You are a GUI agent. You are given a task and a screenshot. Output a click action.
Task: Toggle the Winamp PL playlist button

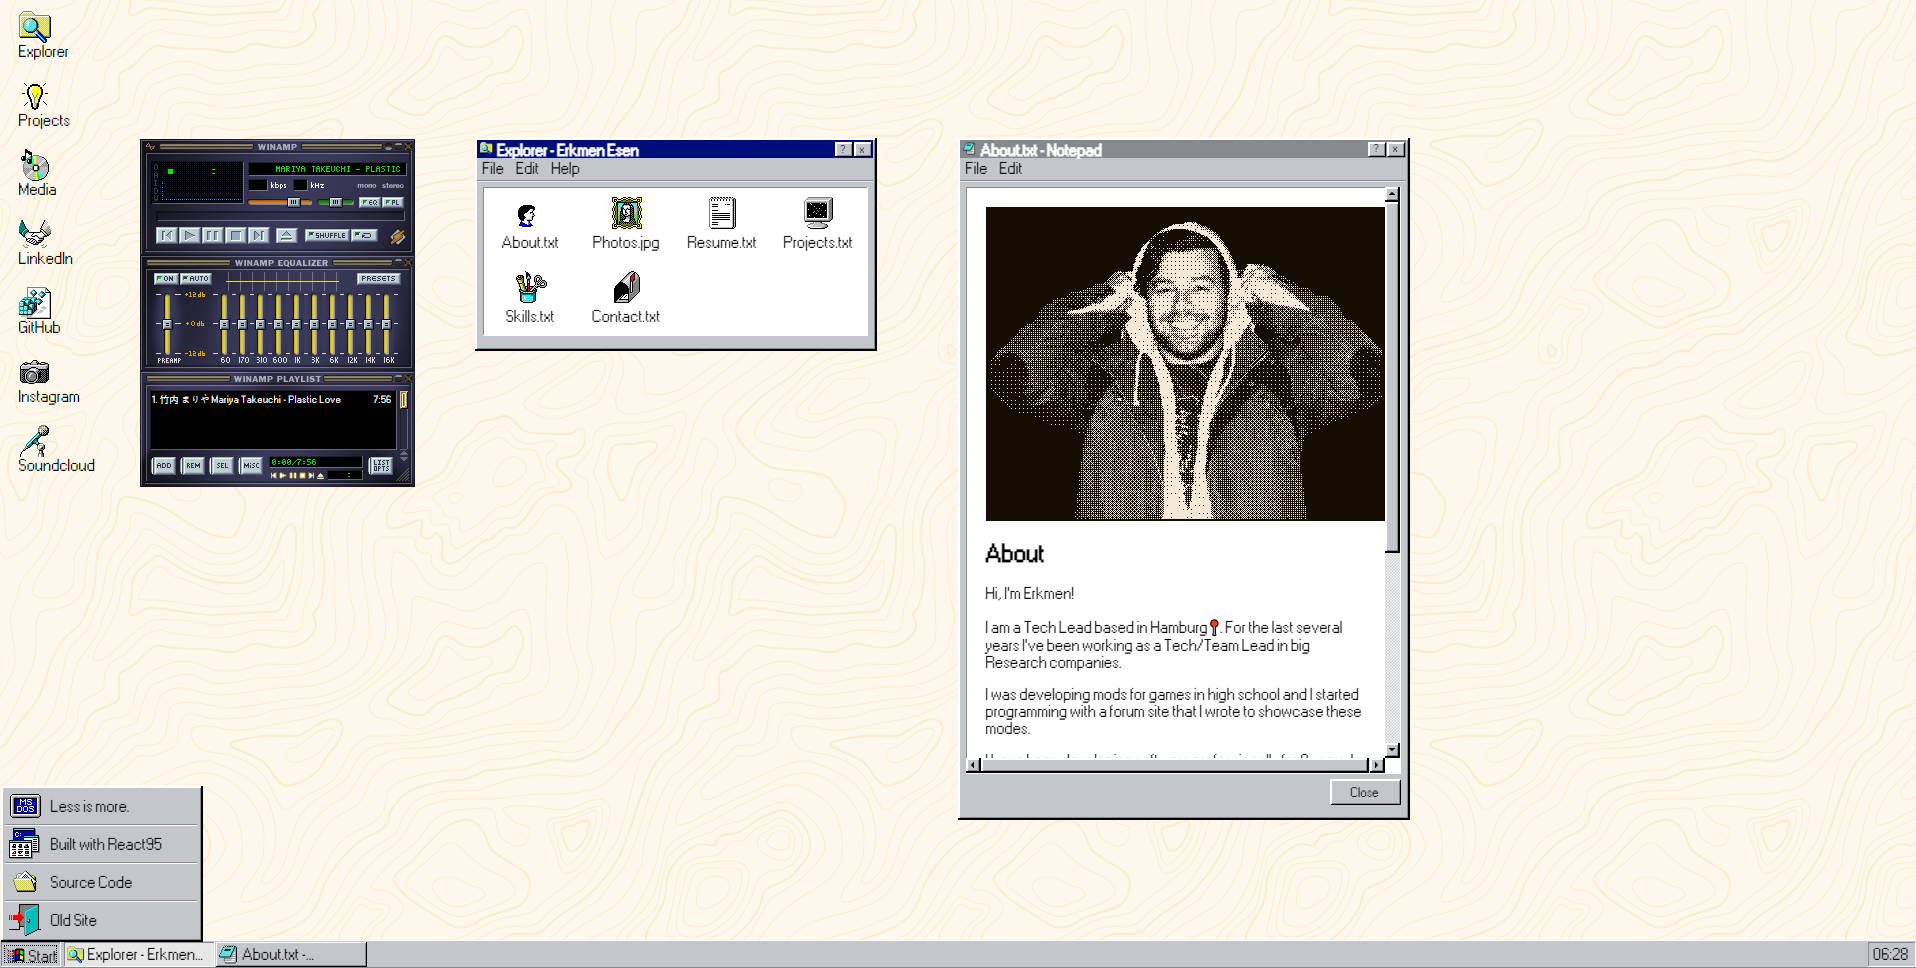[x=392, y=202]
